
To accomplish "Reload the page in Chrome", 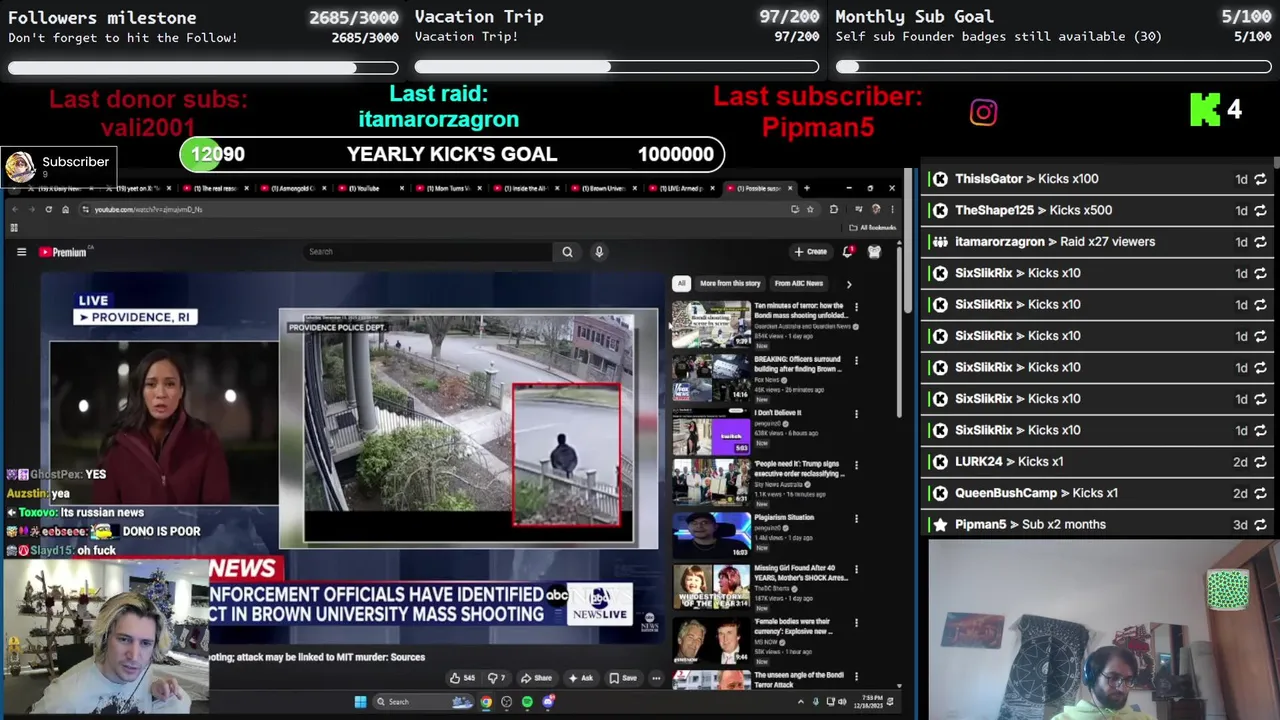I will click(48, 209).
